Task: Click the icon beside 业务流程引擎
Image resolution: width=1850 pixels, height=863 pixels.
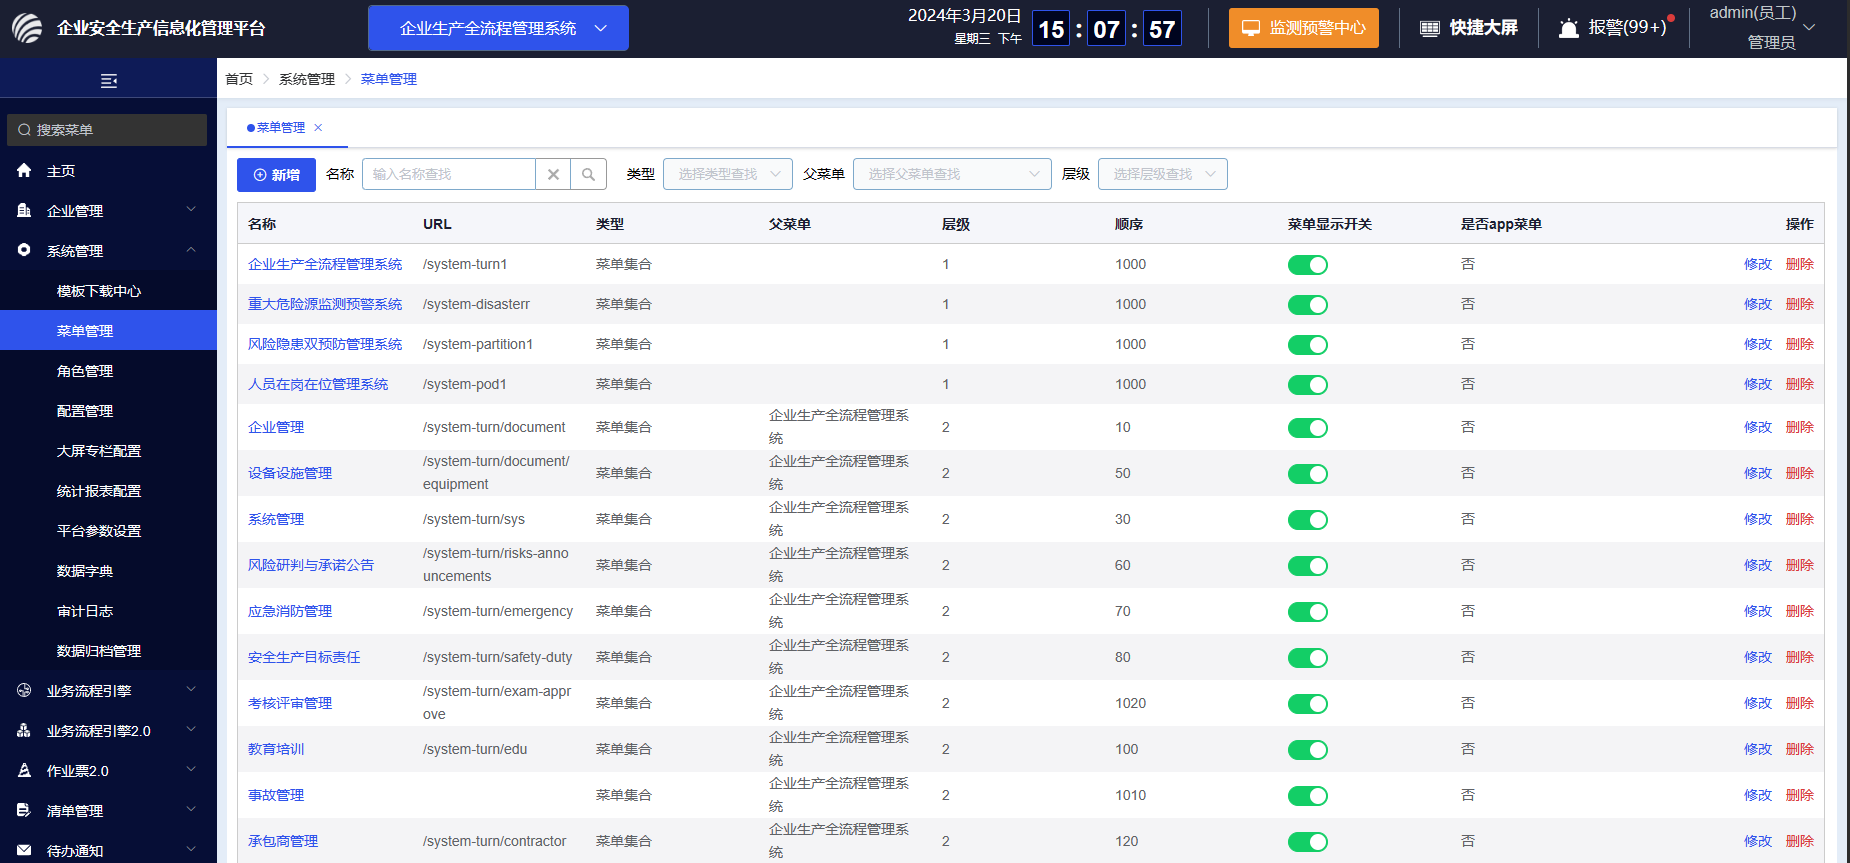Action: tap(24, 690)
